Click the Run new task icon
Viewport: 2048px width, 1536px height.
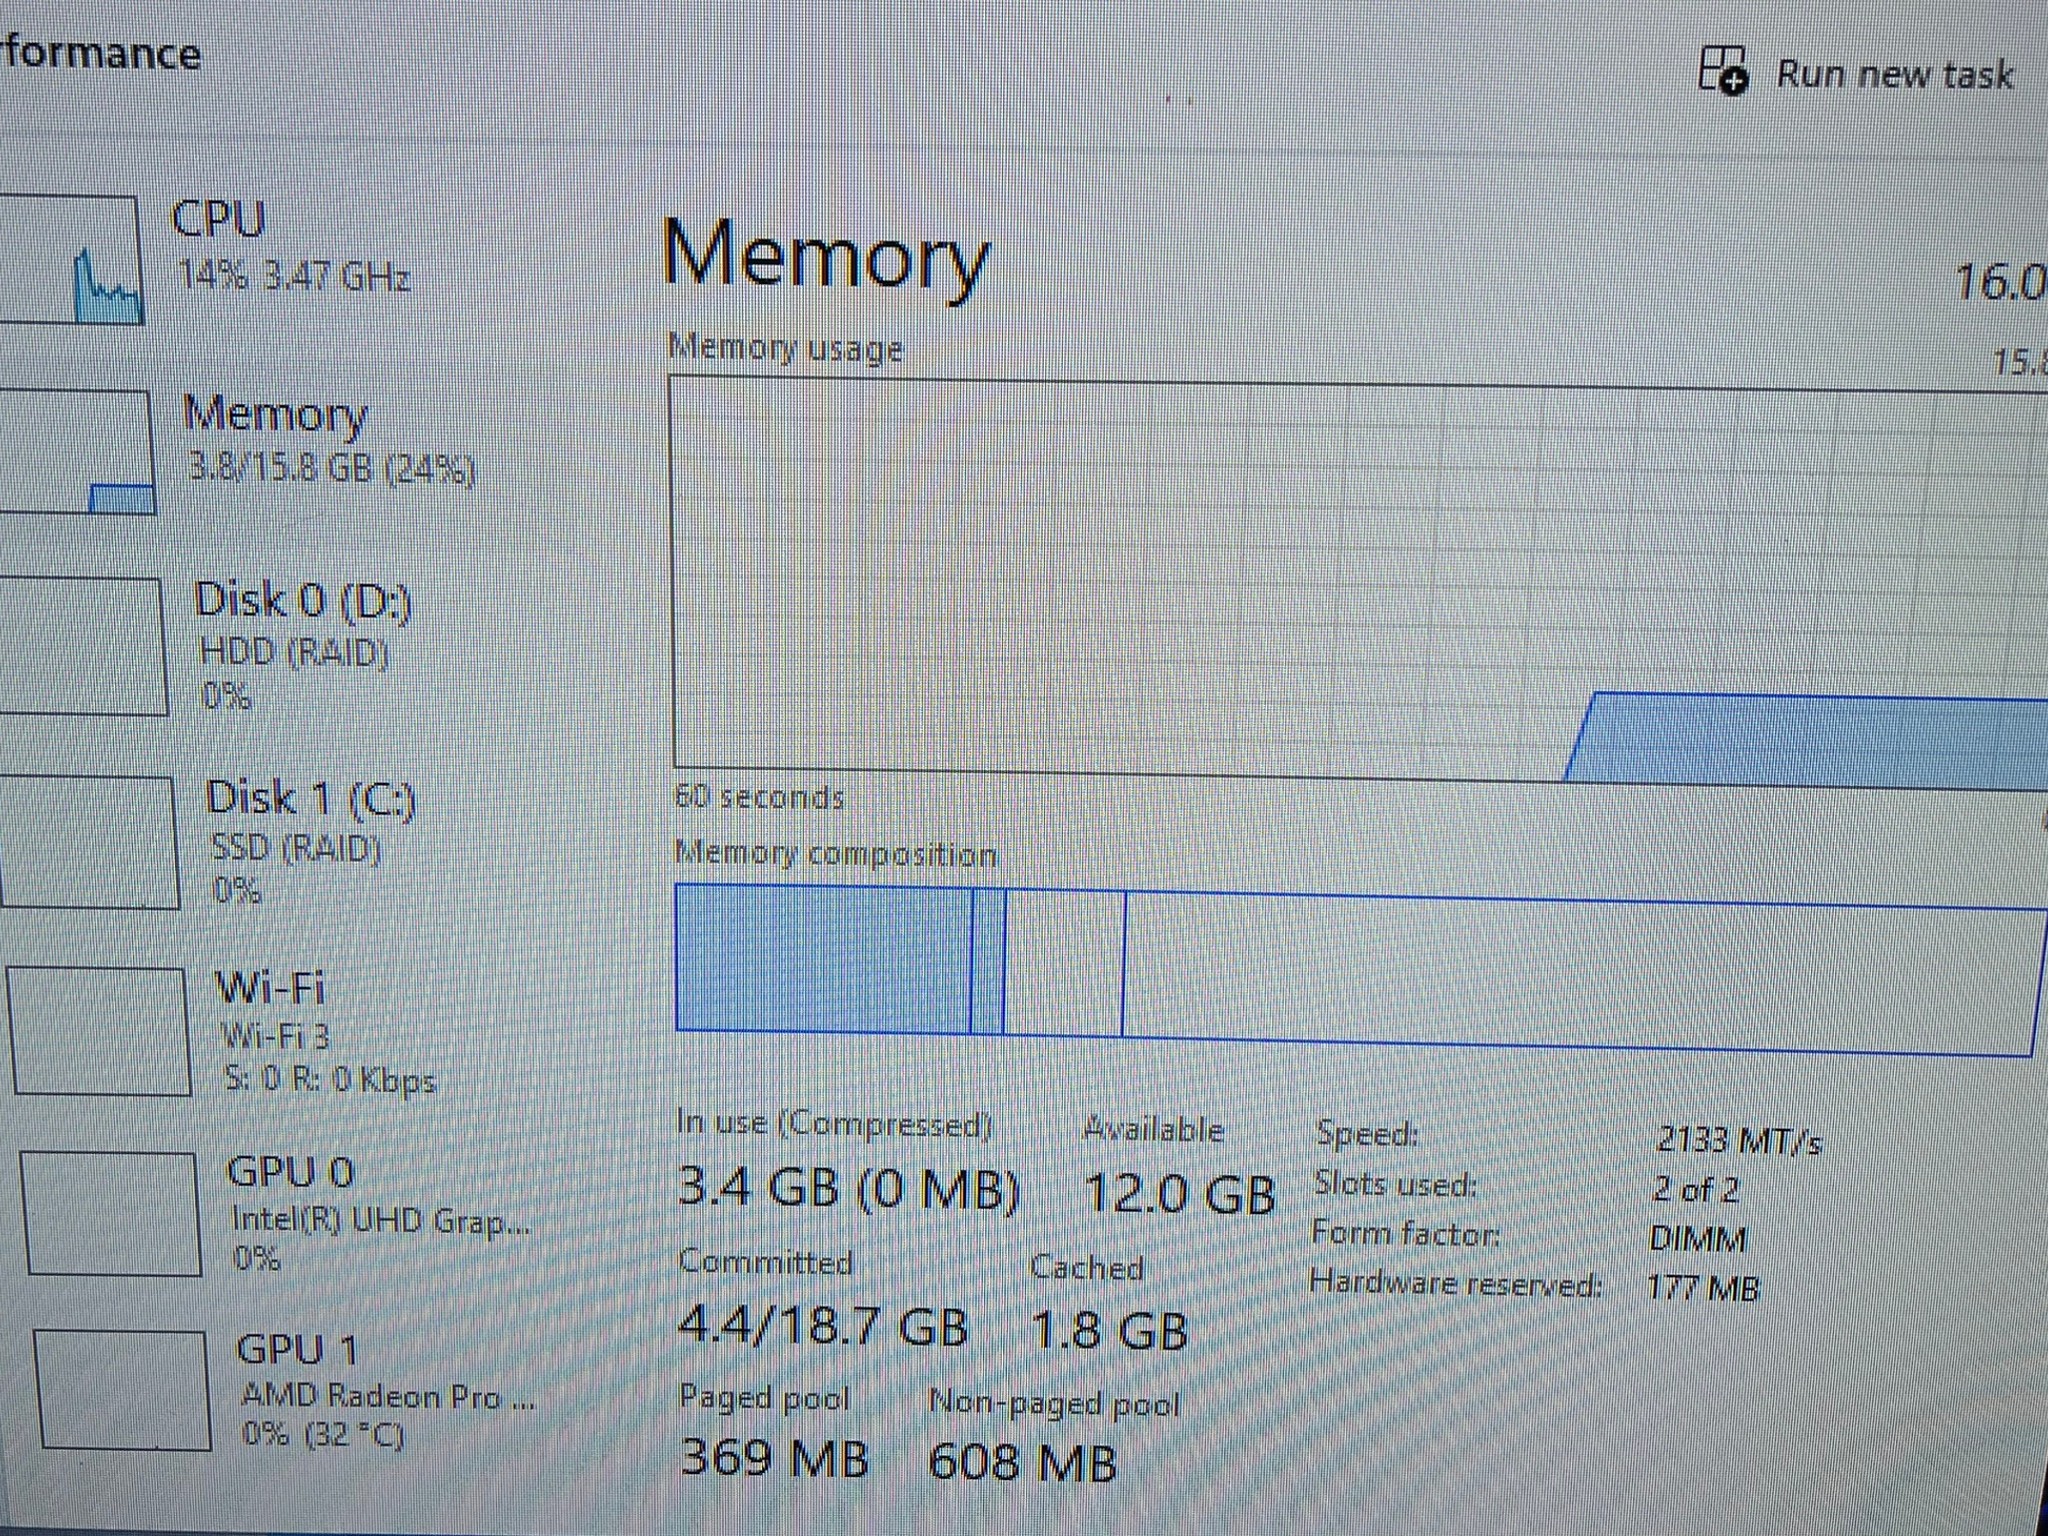click(x=1723, y=70)
